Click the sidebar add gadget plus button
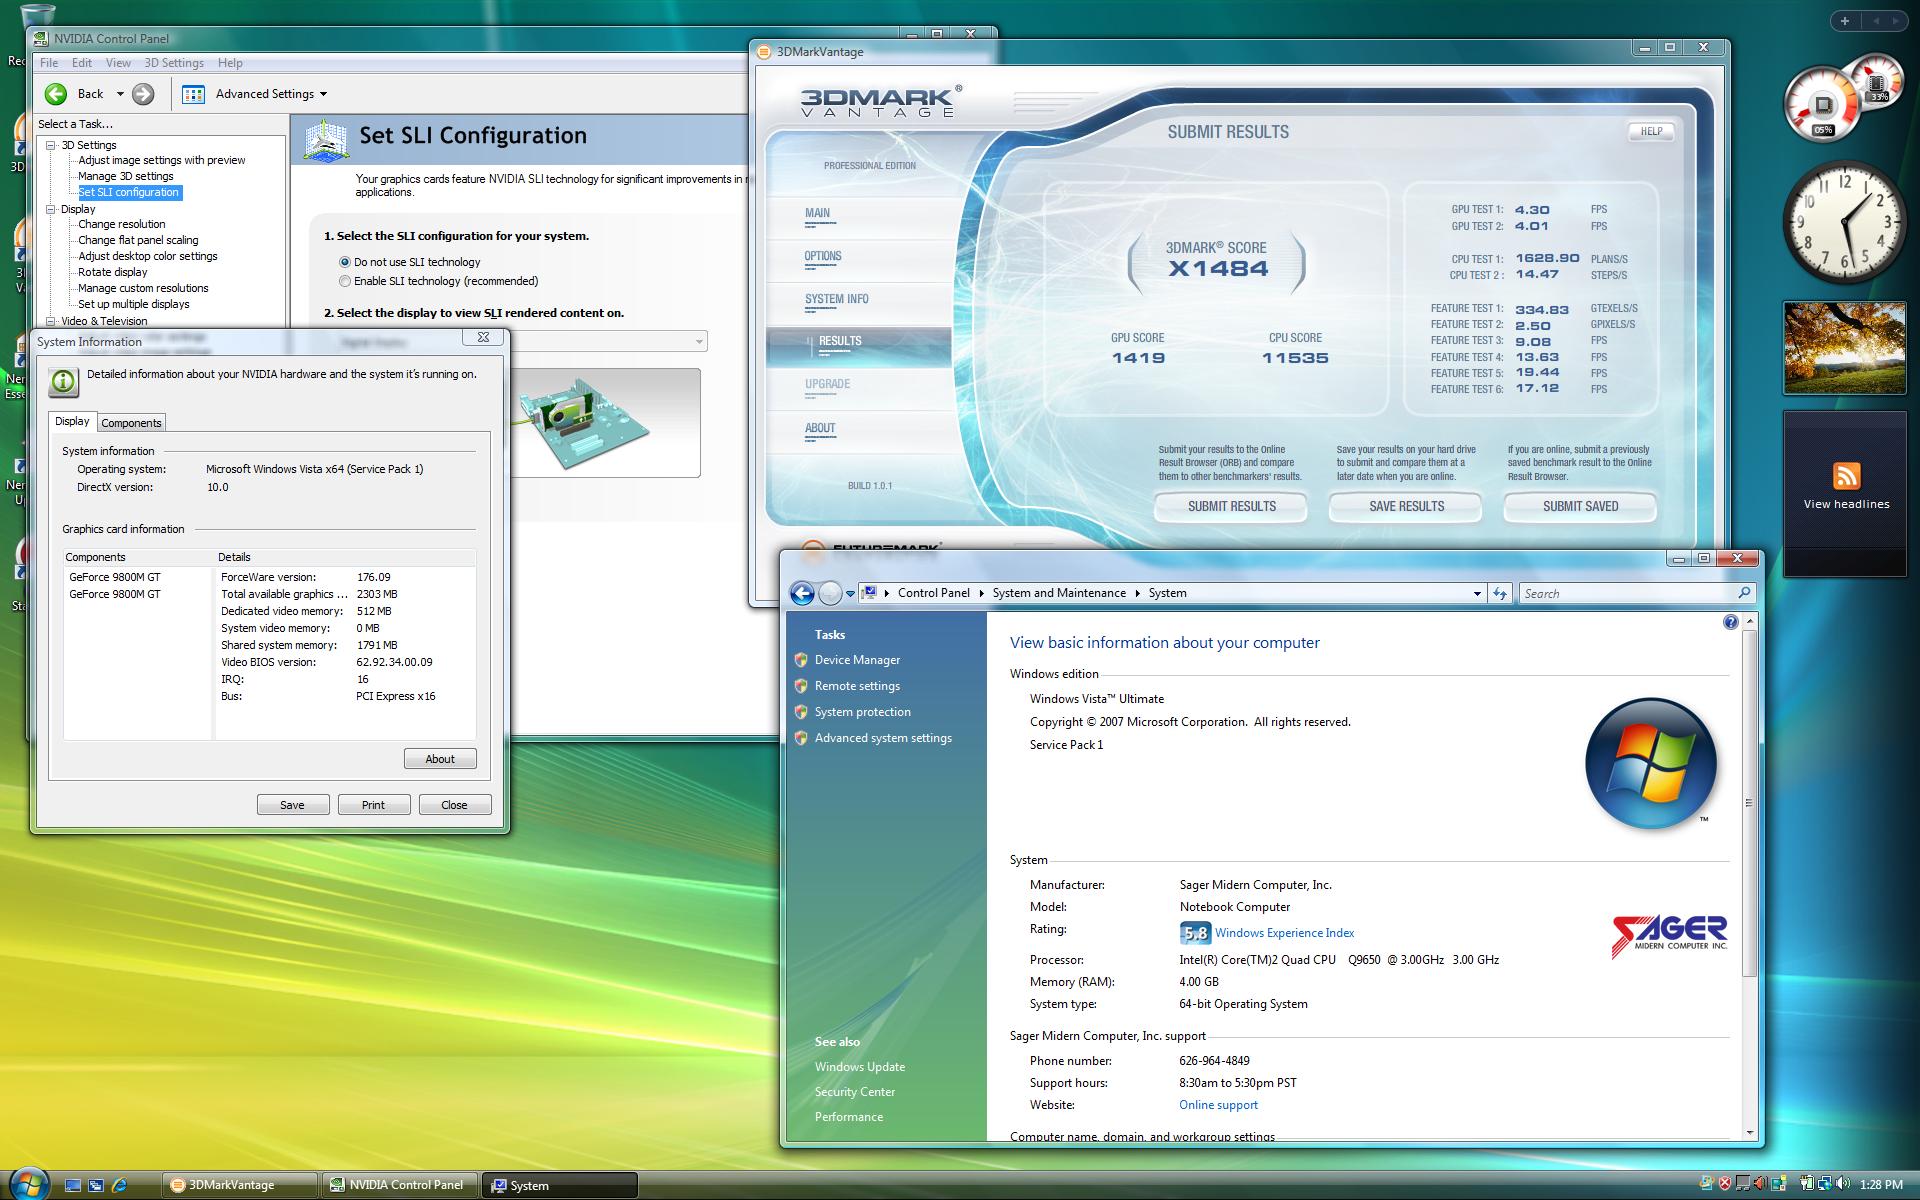Image resolution: width=1920 pixels, height=1200 pixels. pos(1845,20)
